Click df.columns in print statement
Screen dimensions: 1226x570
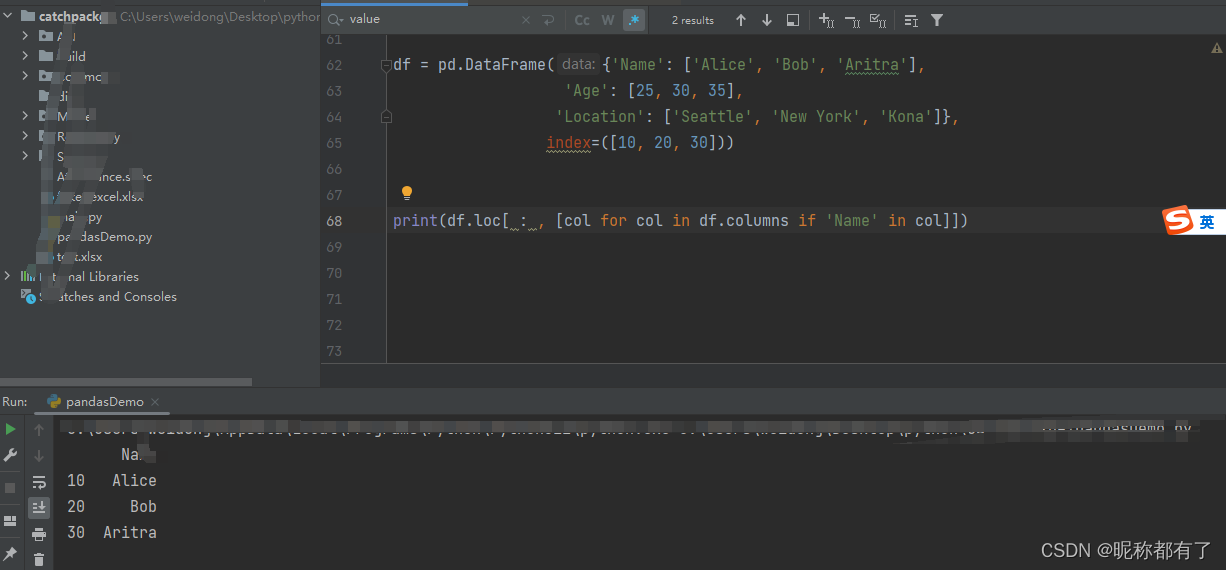[748, 221]
